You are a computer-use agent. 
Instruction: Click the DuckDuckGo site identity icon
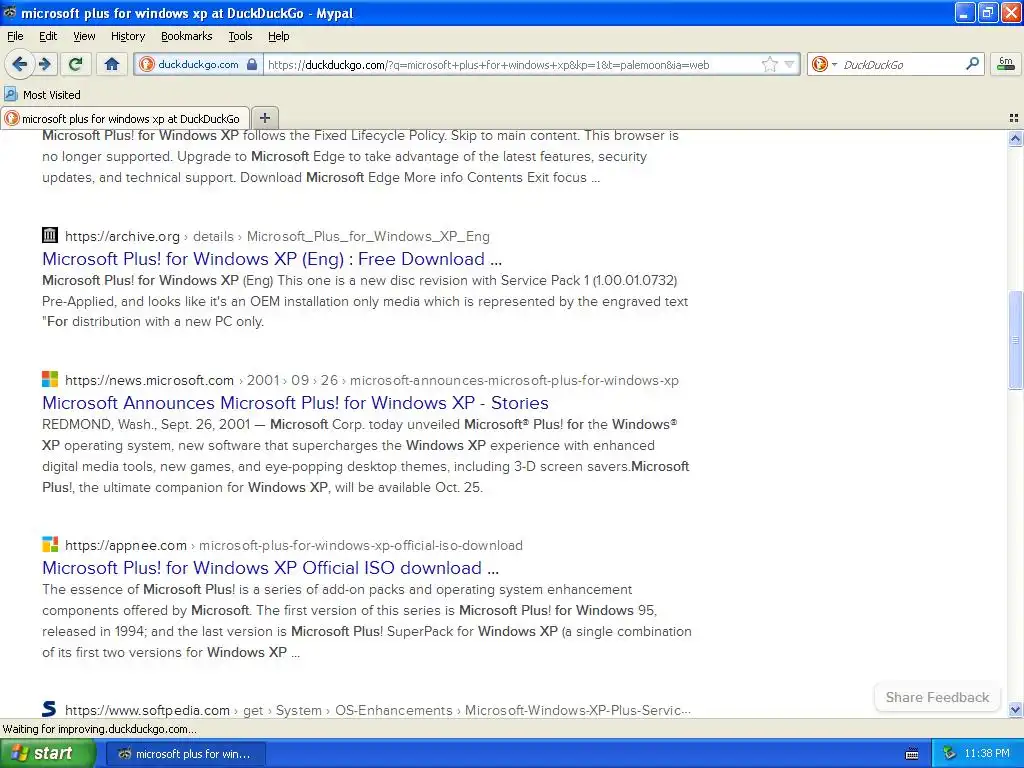click(x=148, y=64)
